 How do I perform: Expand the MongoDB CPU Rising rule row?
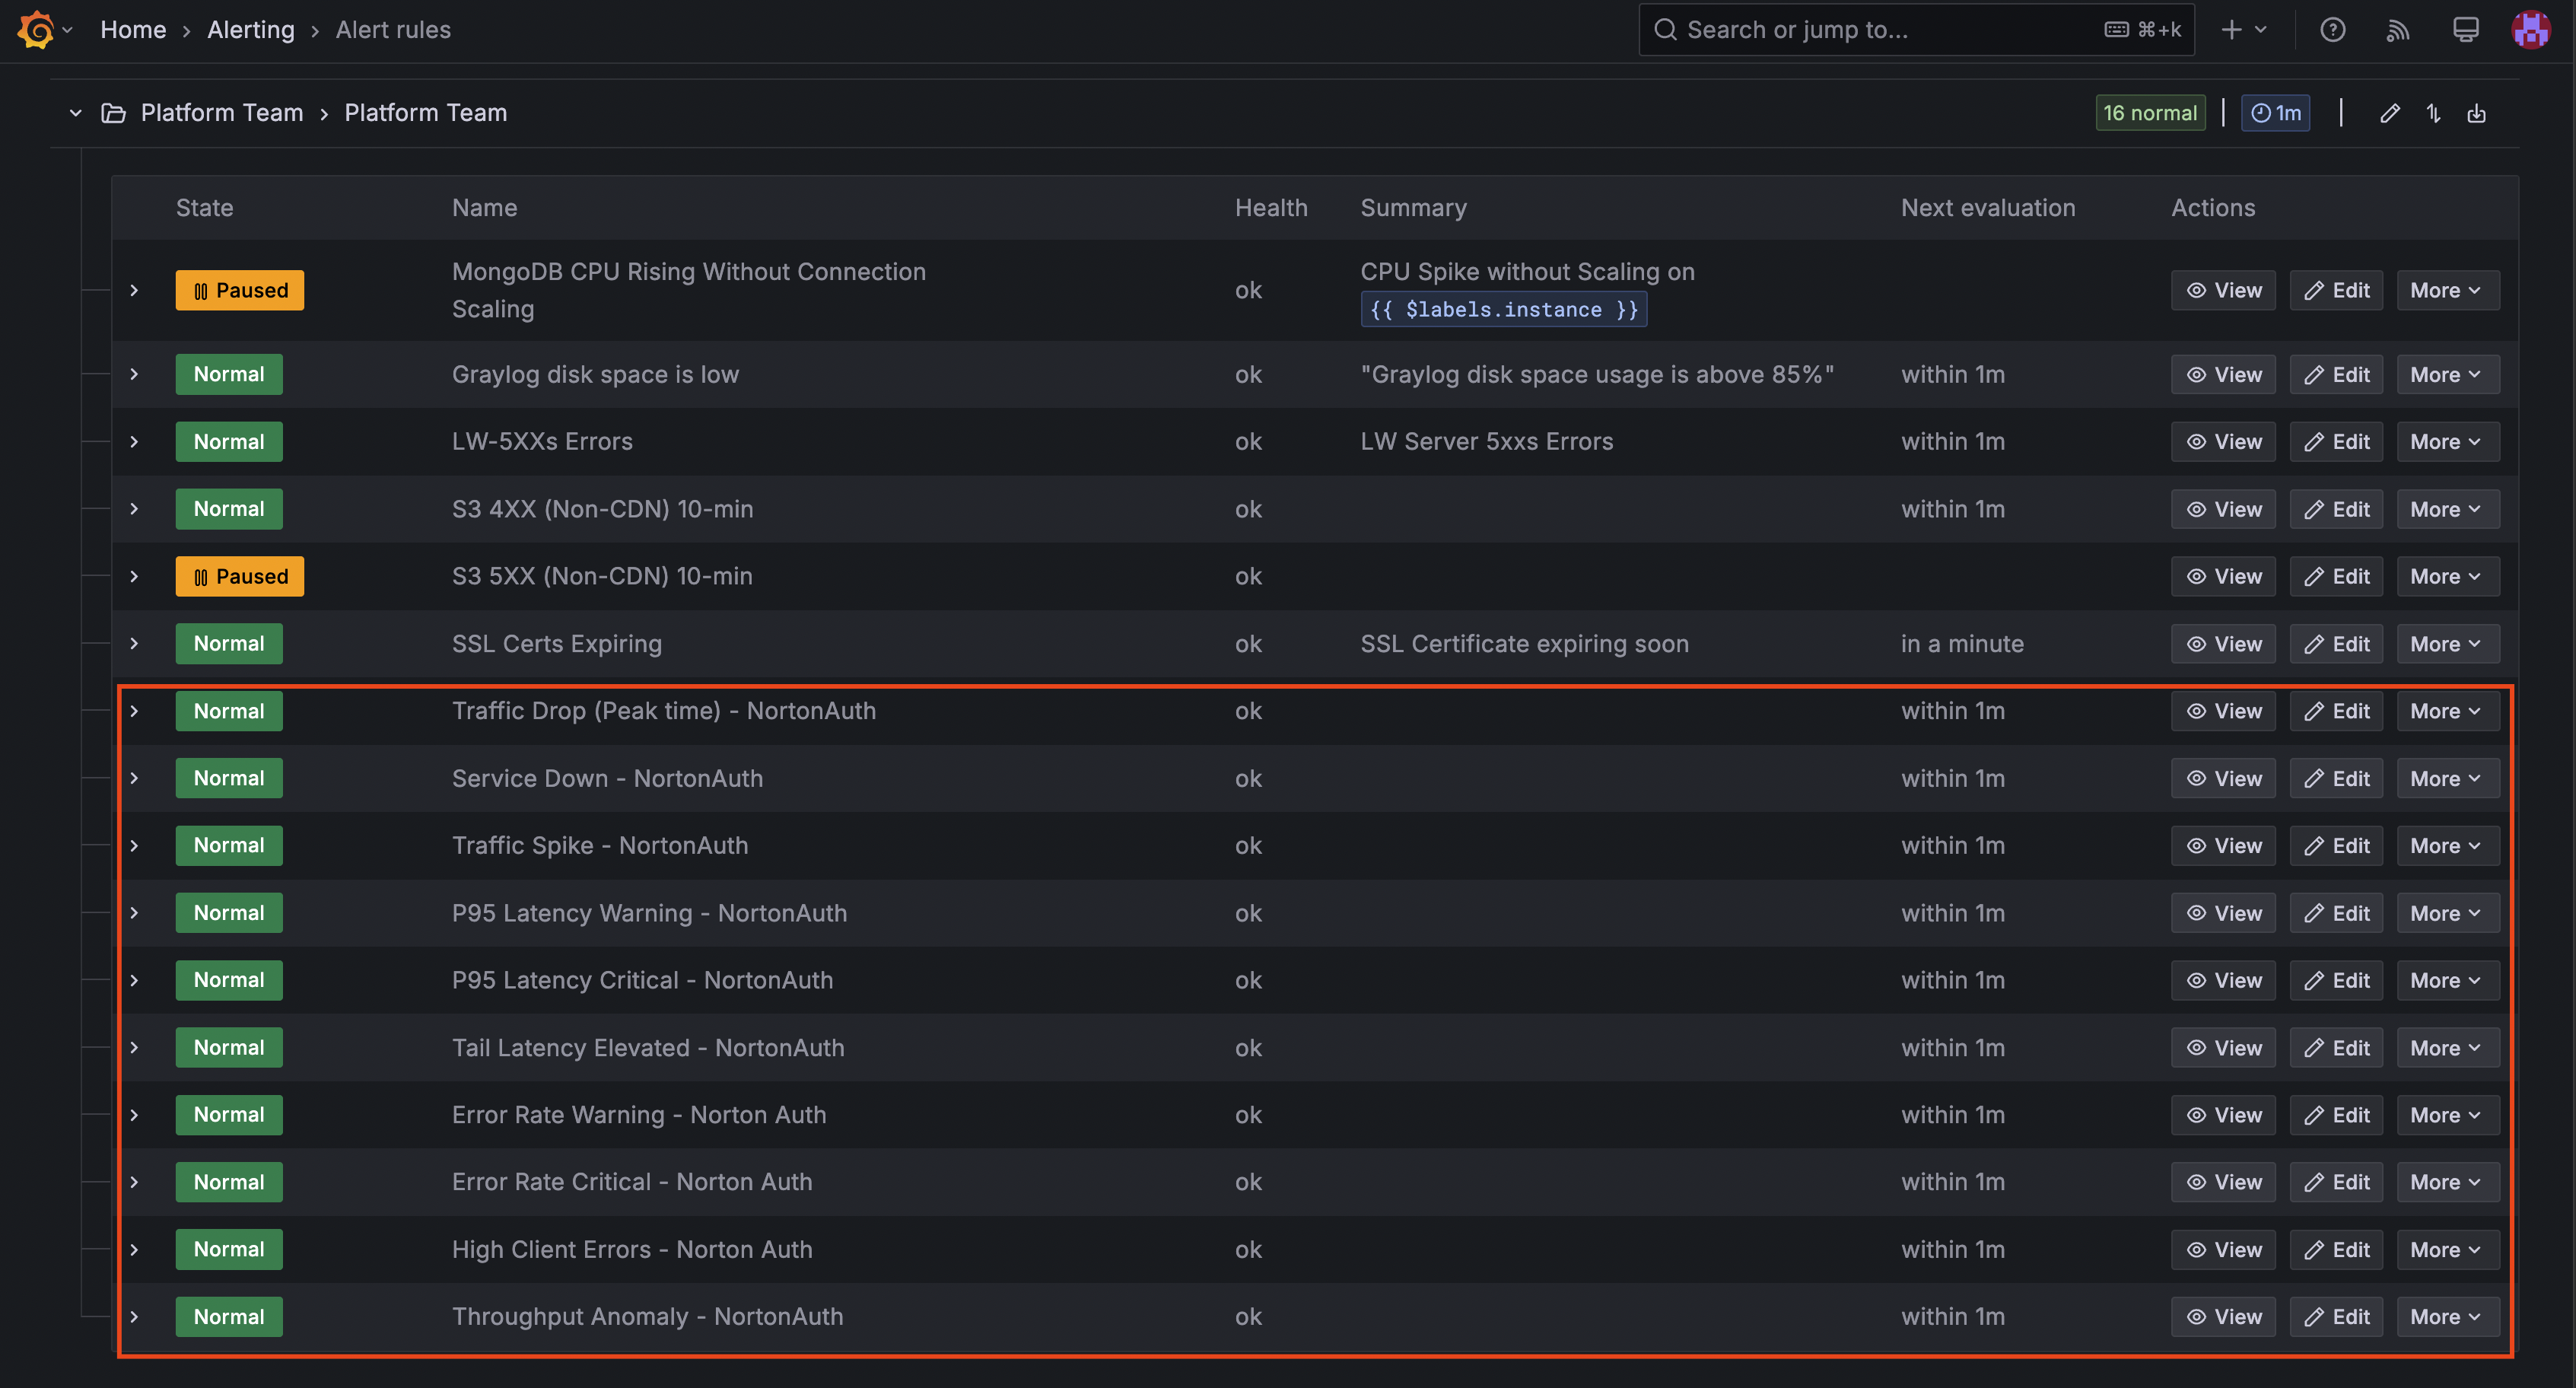tap(134, 290)
